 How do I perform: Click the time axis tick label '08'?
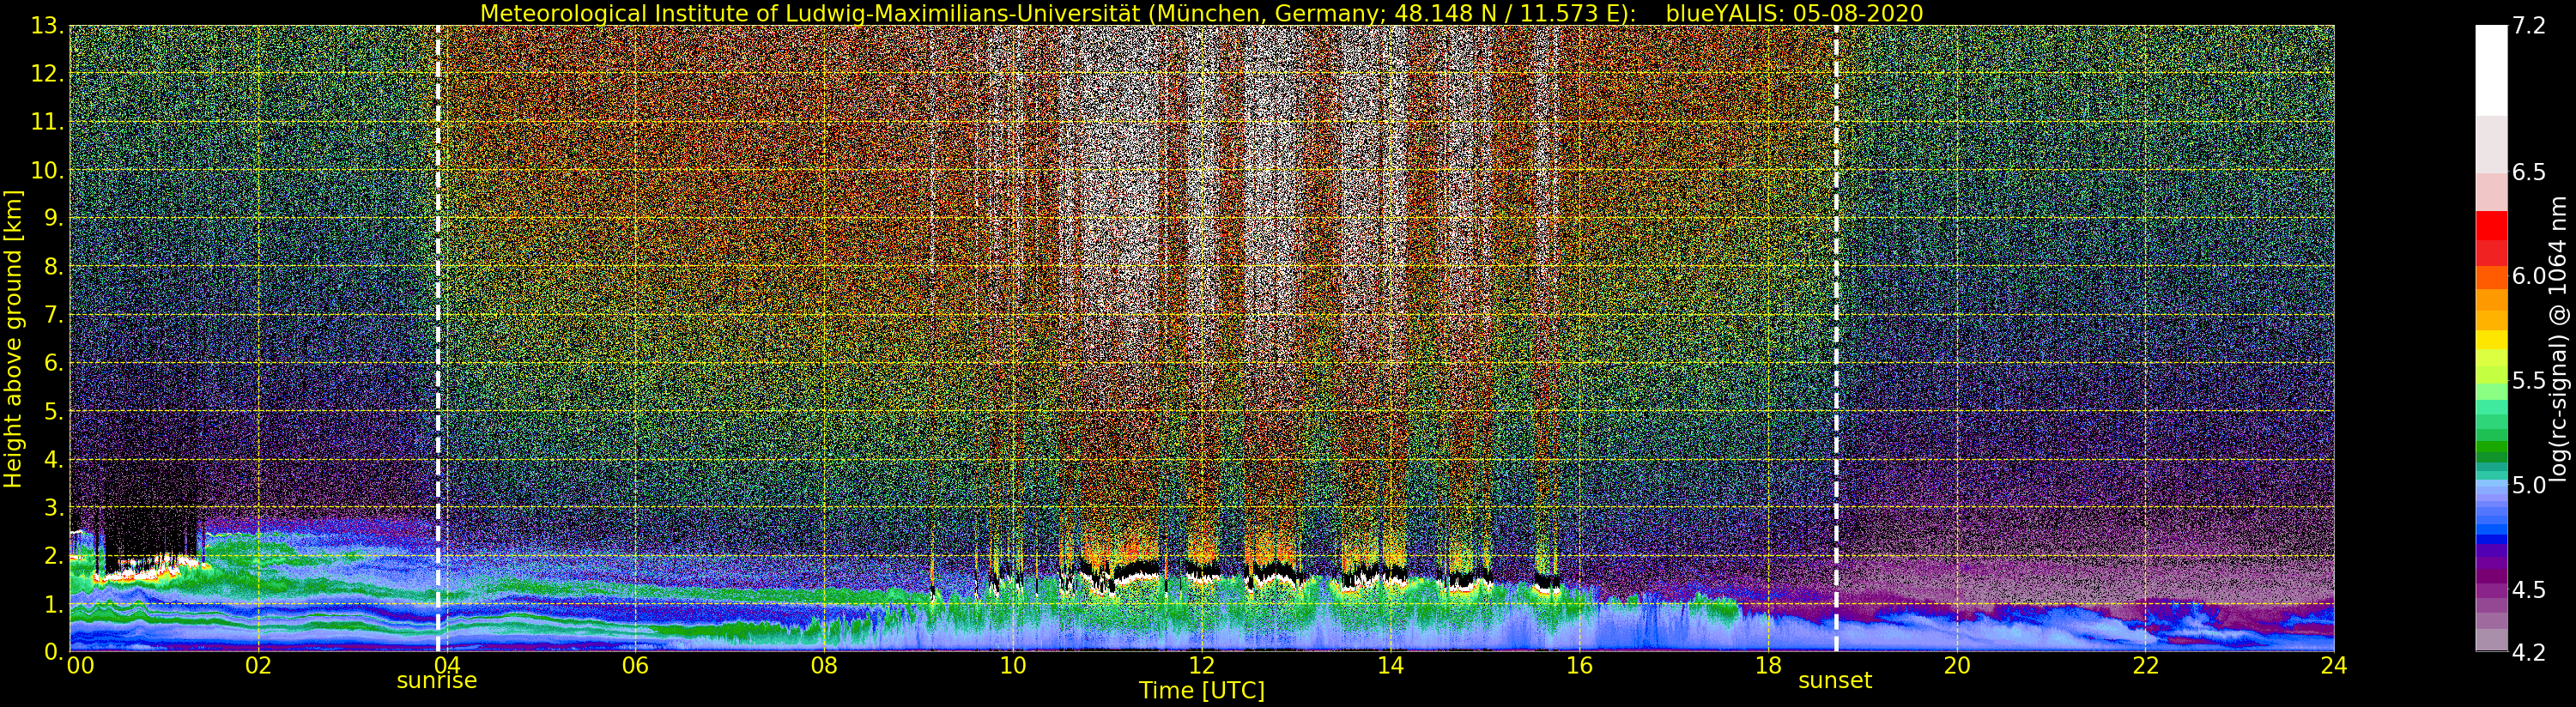click(x=824, y=666)
